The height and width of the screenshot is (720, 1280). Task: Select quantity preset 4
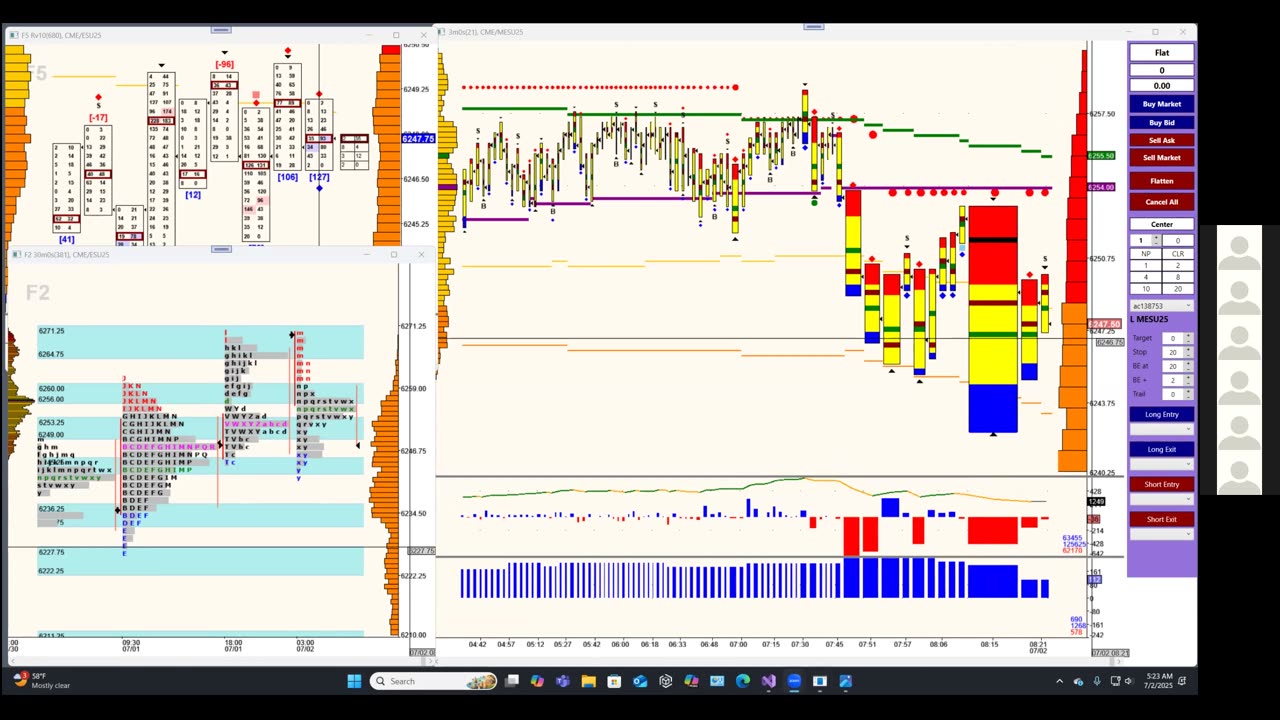(x=1146, y=278)
